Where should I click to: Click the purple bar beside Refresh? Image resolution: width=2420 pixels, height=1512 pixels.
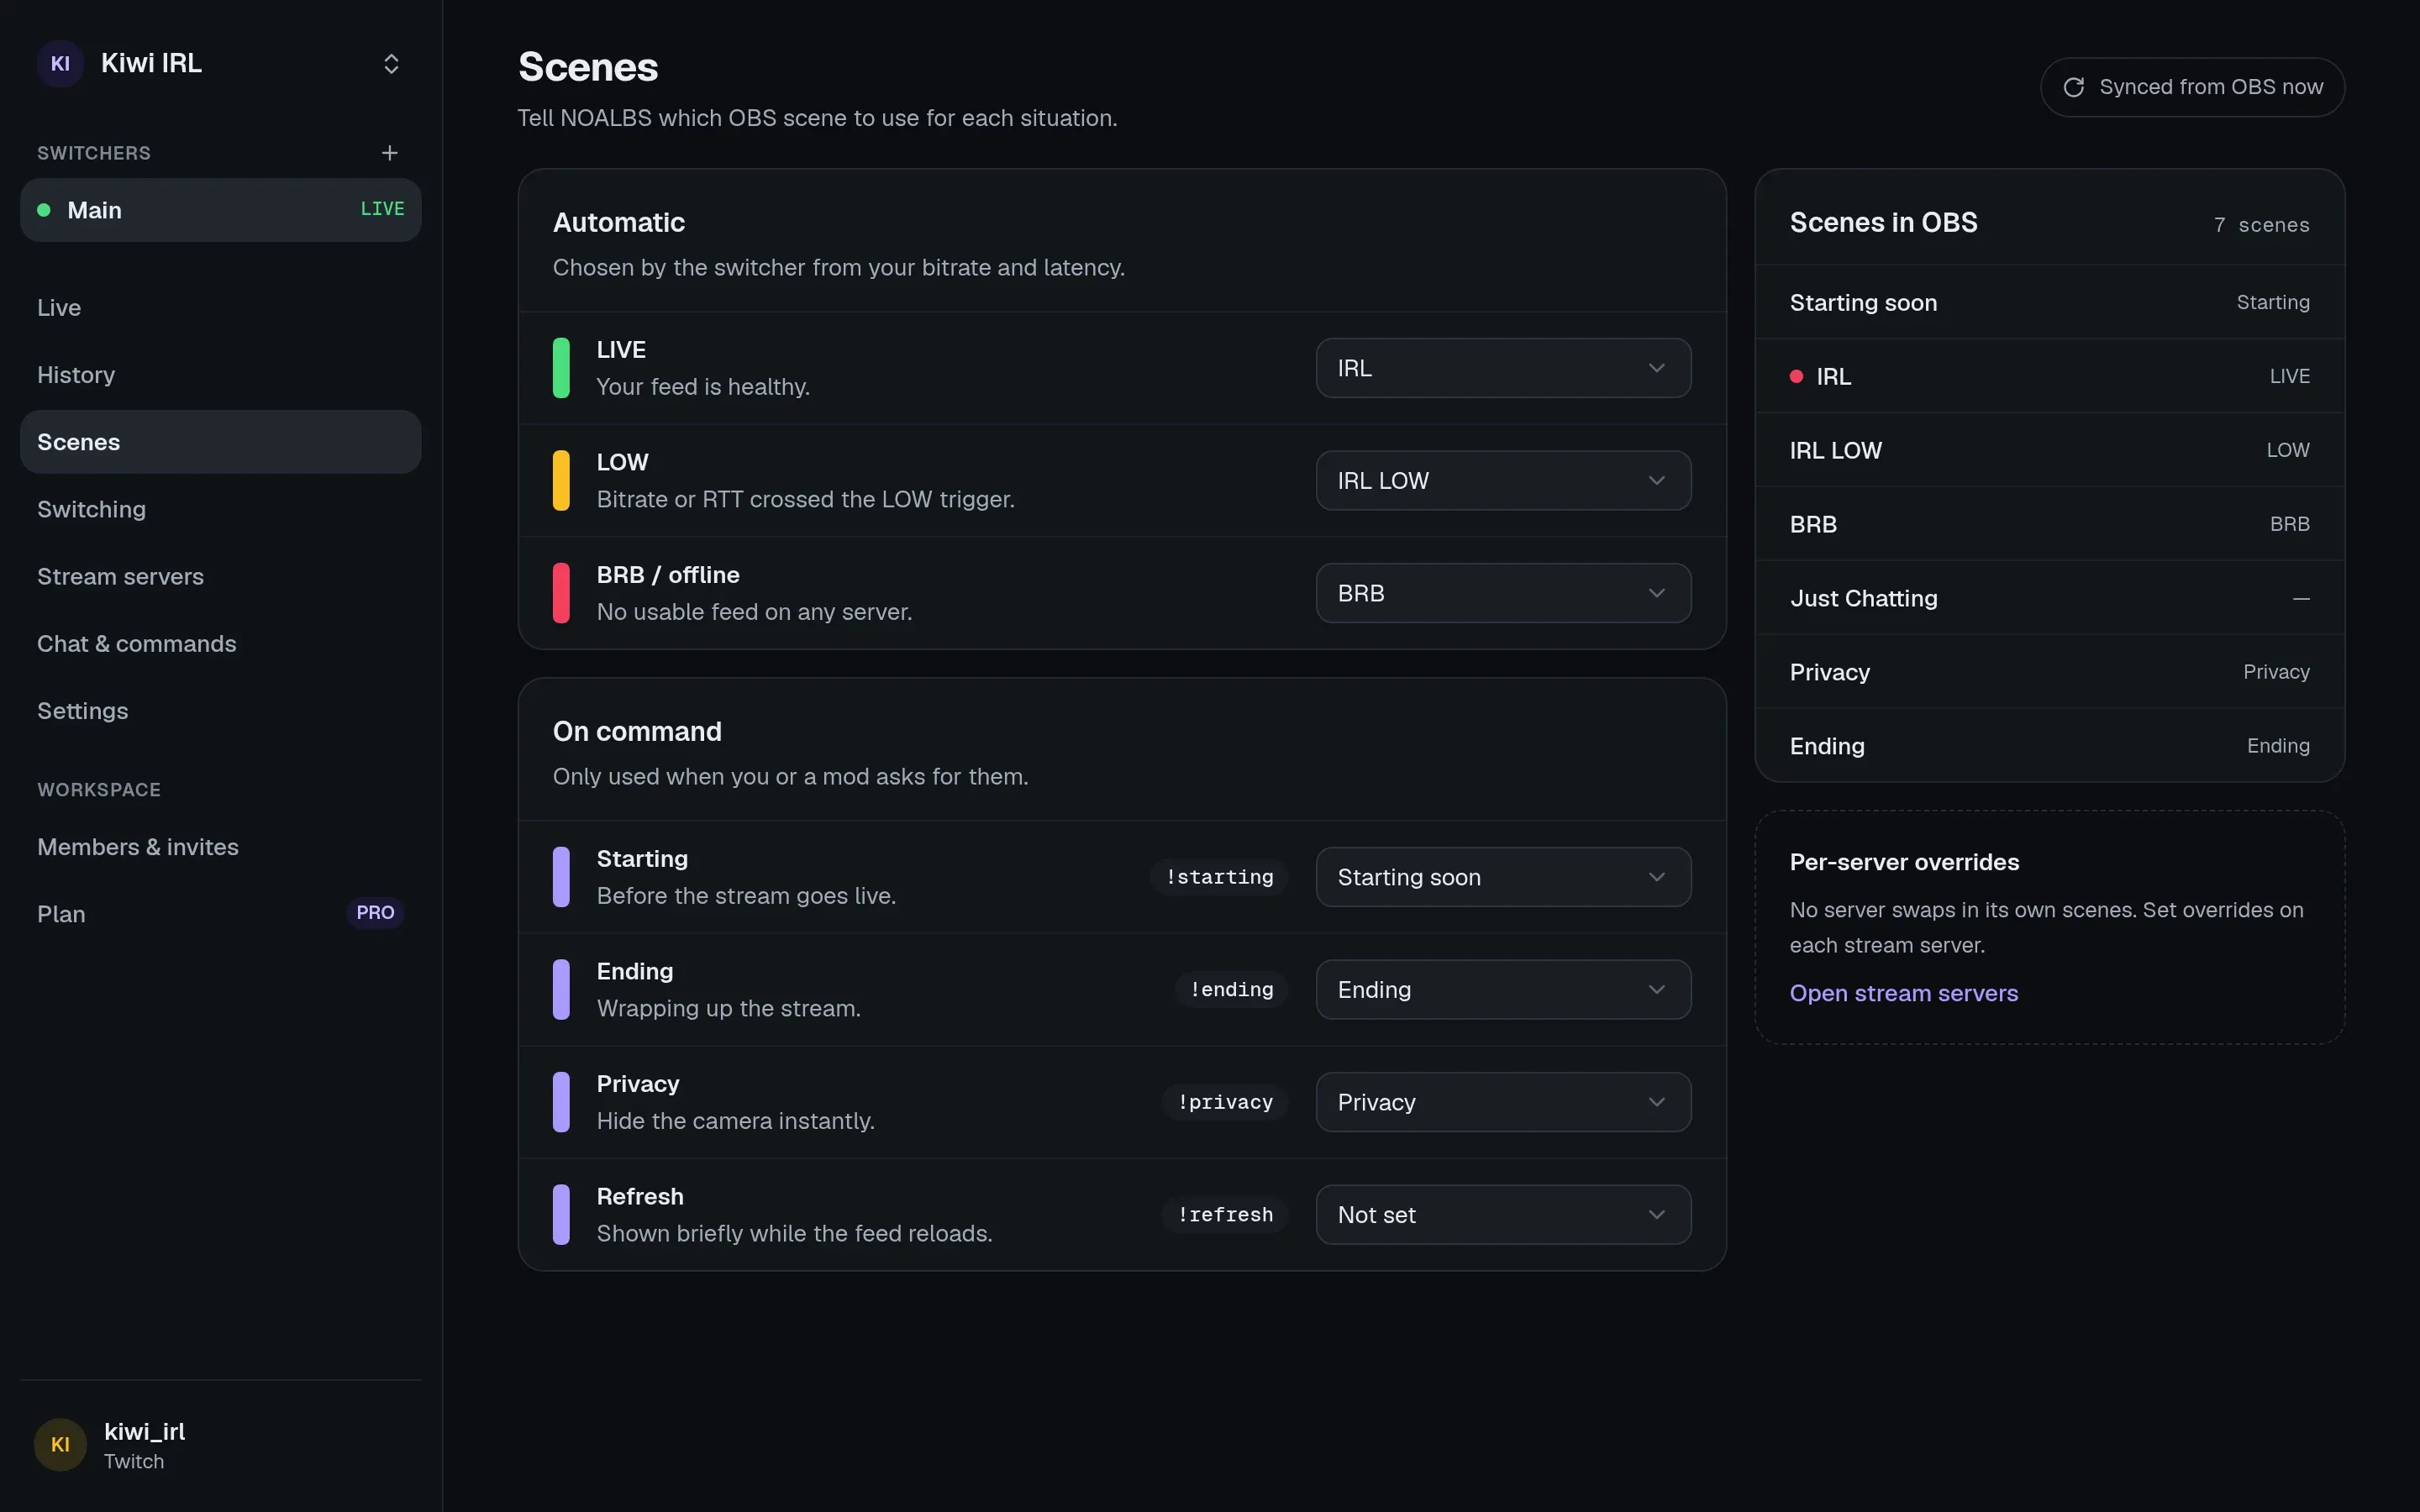(561, 1215)
